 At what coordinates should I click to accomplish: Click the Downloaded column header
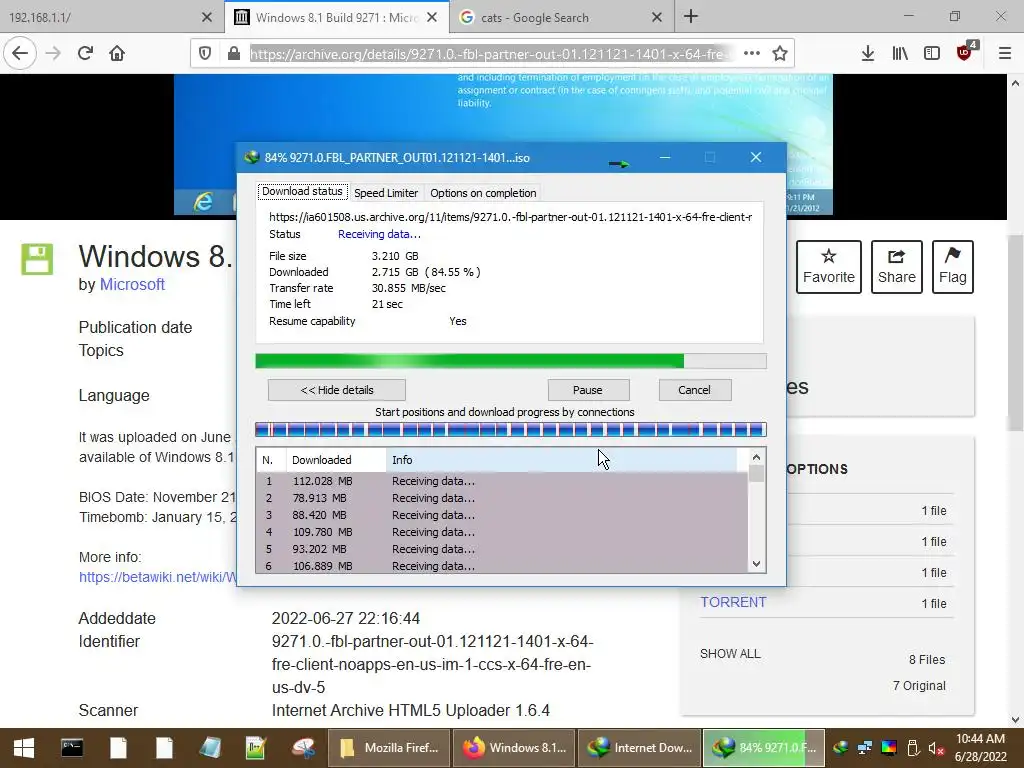[336, 460]
